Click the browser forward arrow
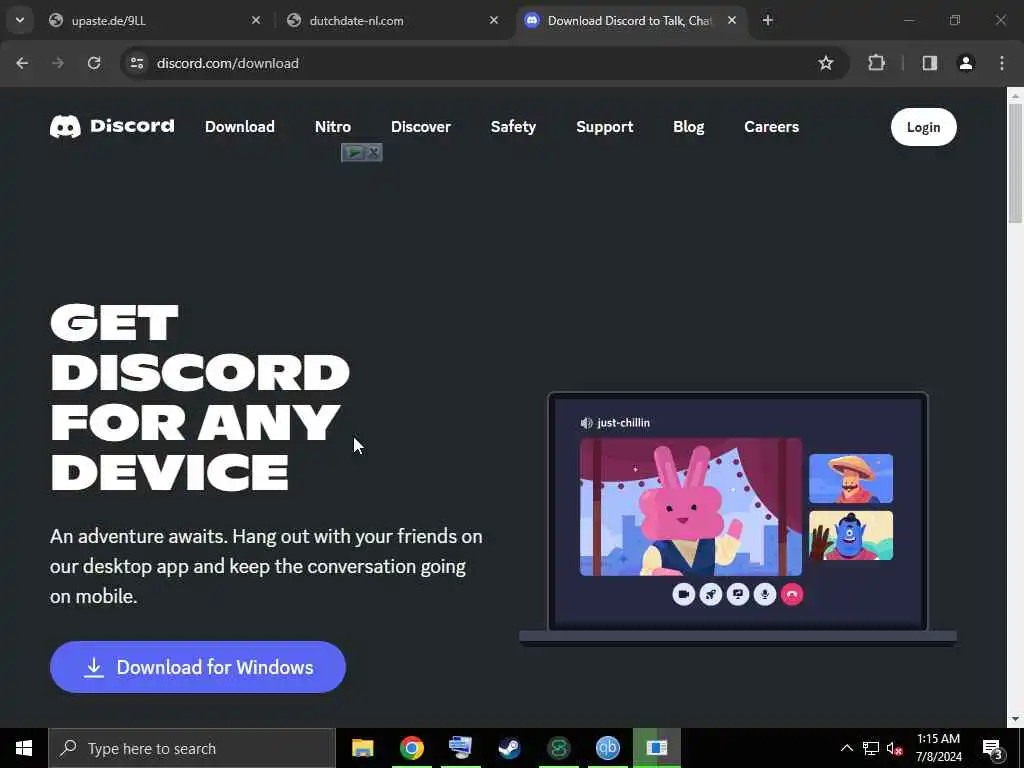Image resolution: width=1024 pixels, height=768 pixels. pos(58,63)
